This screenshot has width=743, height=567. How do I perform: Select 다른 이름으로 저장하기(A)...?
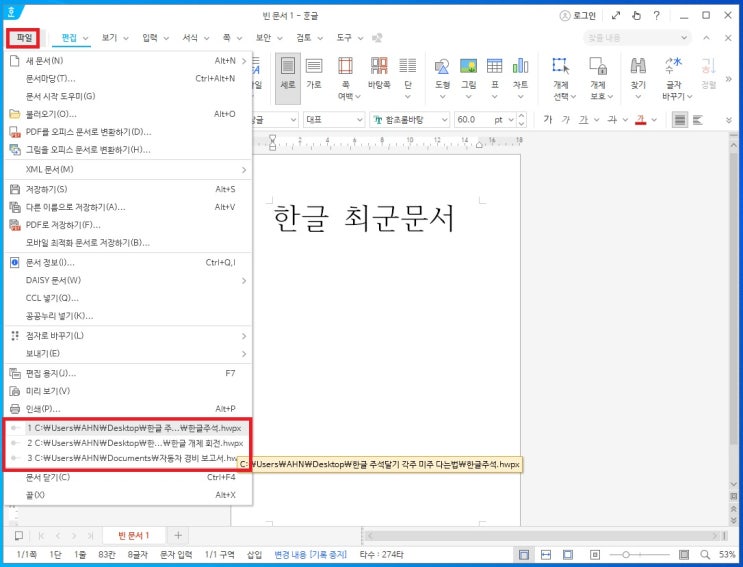coord(128,207)
